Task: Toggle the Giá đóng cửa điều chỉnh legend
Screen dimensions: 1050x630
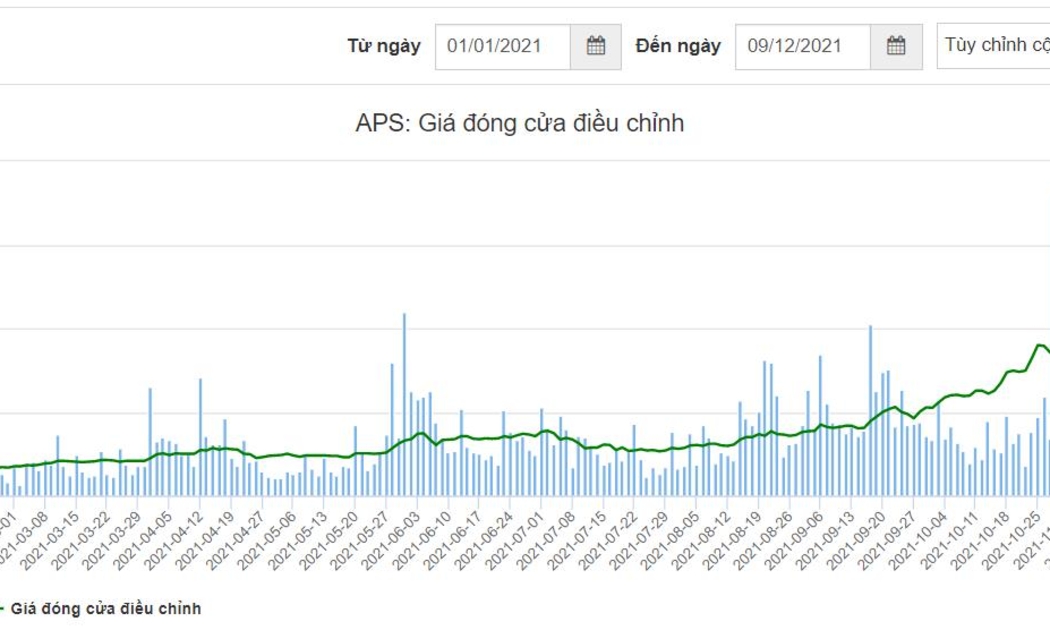Action: point(100,609)
